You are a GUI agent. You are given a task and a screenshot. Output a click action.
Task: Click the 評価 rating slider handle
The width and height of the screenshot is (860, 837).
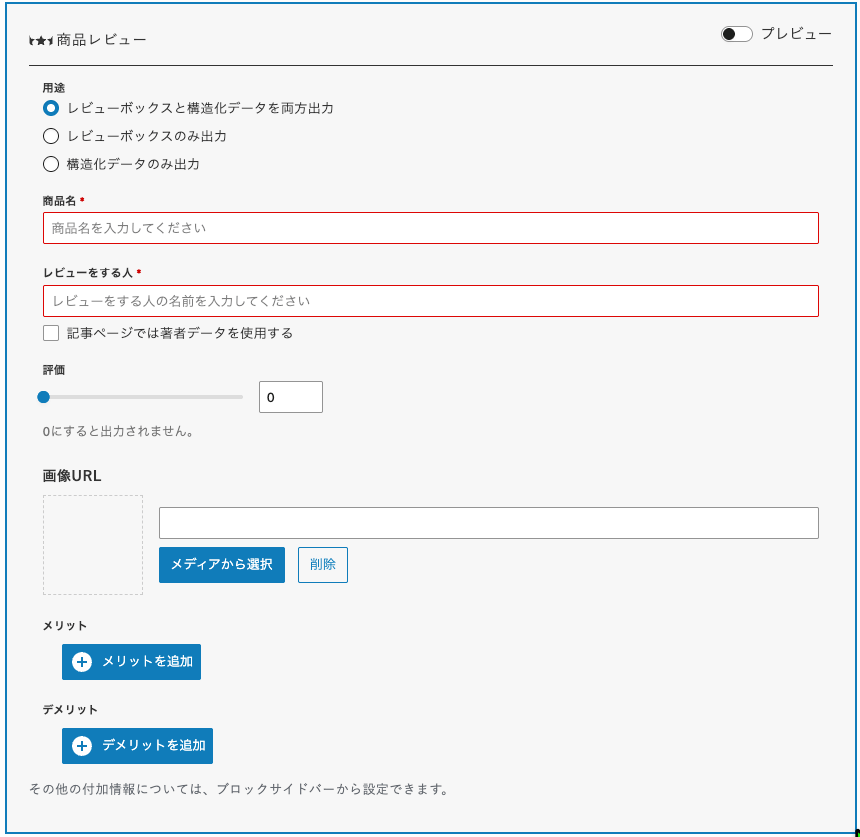coord(43,397)
